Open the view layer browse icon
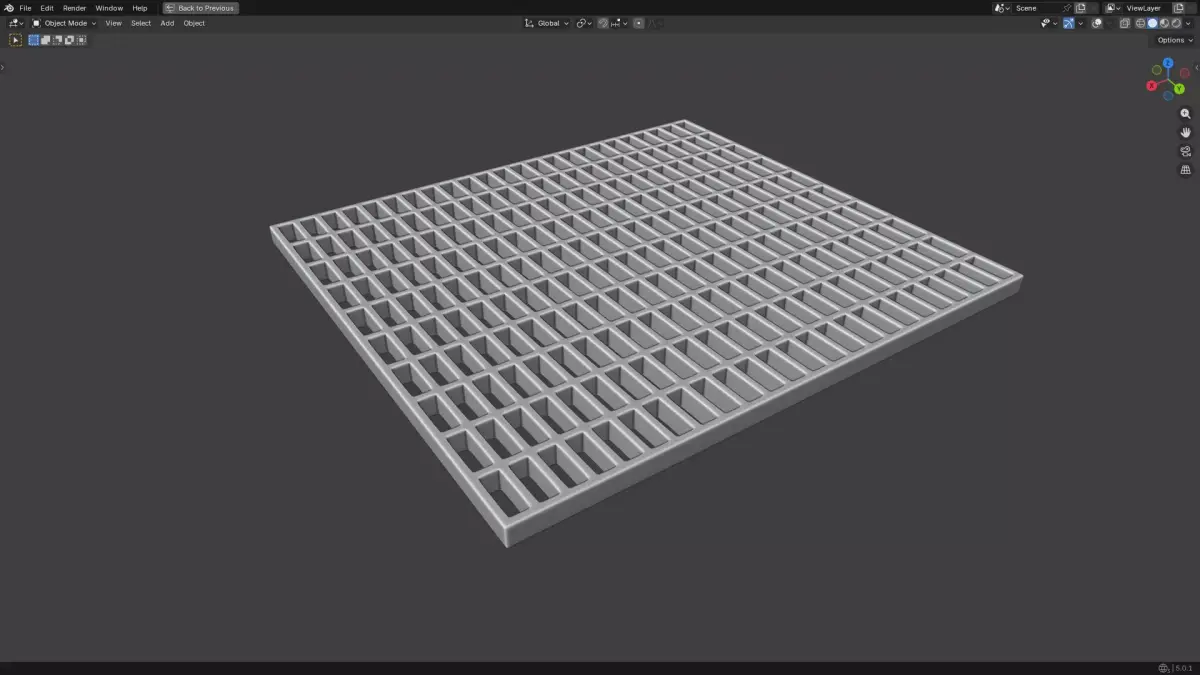Viewport: 1200px width, 675px height. 1113,8
